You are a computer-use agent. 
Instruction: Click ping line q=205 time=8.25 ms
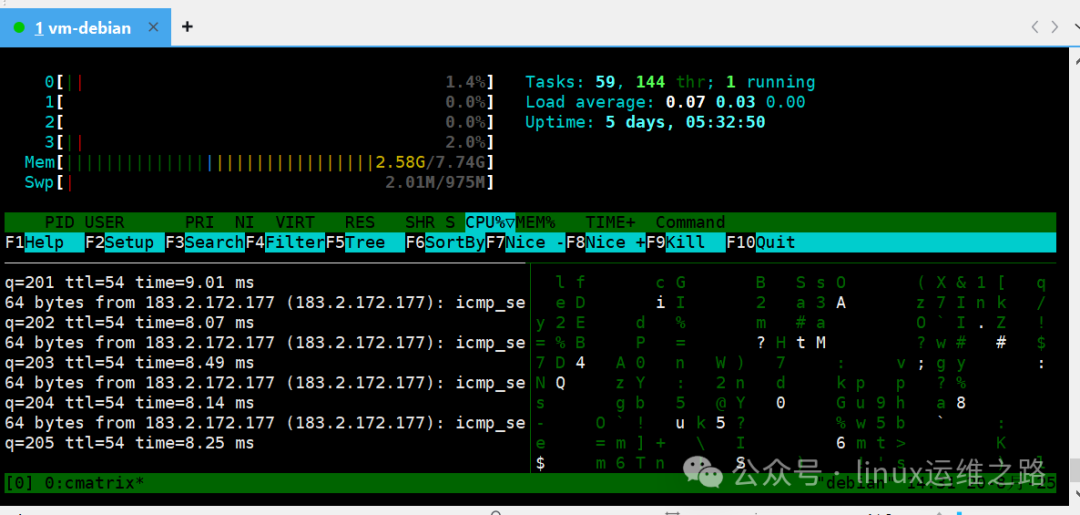[129, 442]
